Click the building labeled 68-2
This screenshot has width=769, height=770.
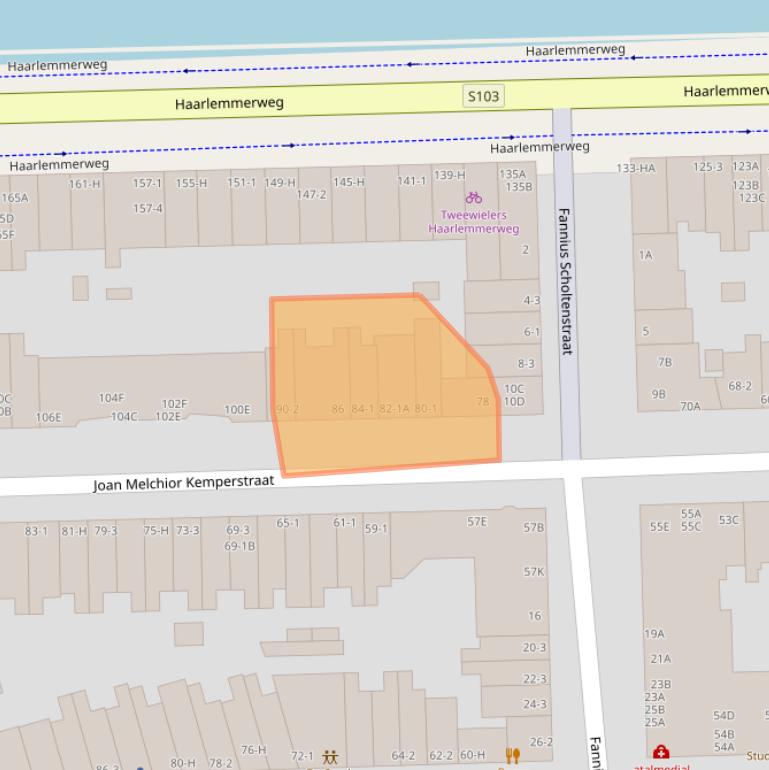740,386
